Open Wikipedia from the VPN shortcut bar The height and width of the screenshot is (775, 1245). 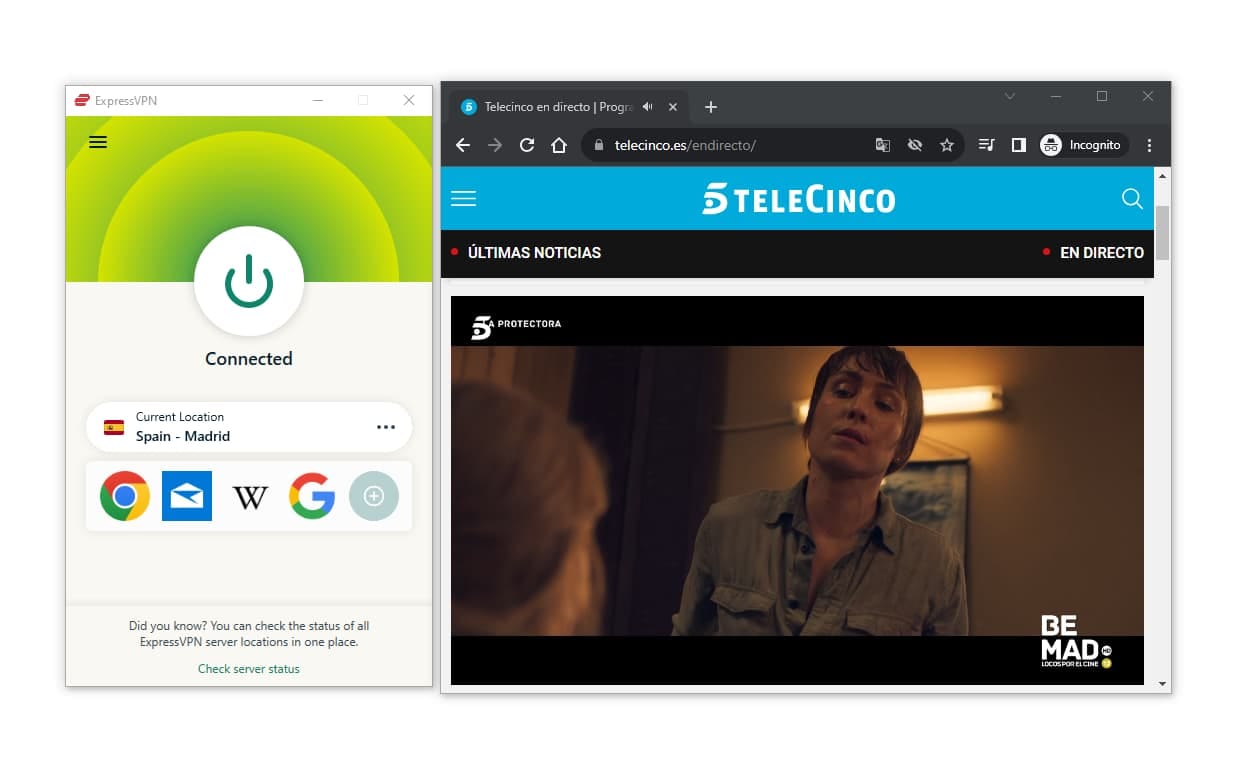[249, 496]
